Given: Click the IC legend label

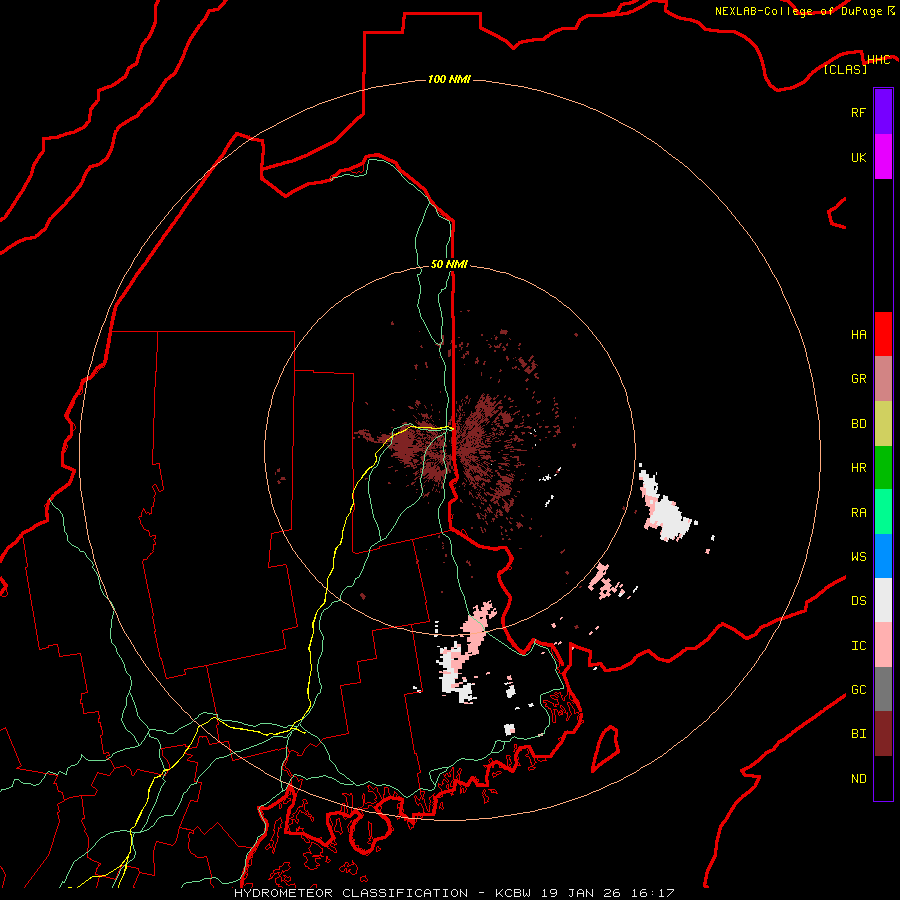Looking at the screenshot, I should click(858, 646).
